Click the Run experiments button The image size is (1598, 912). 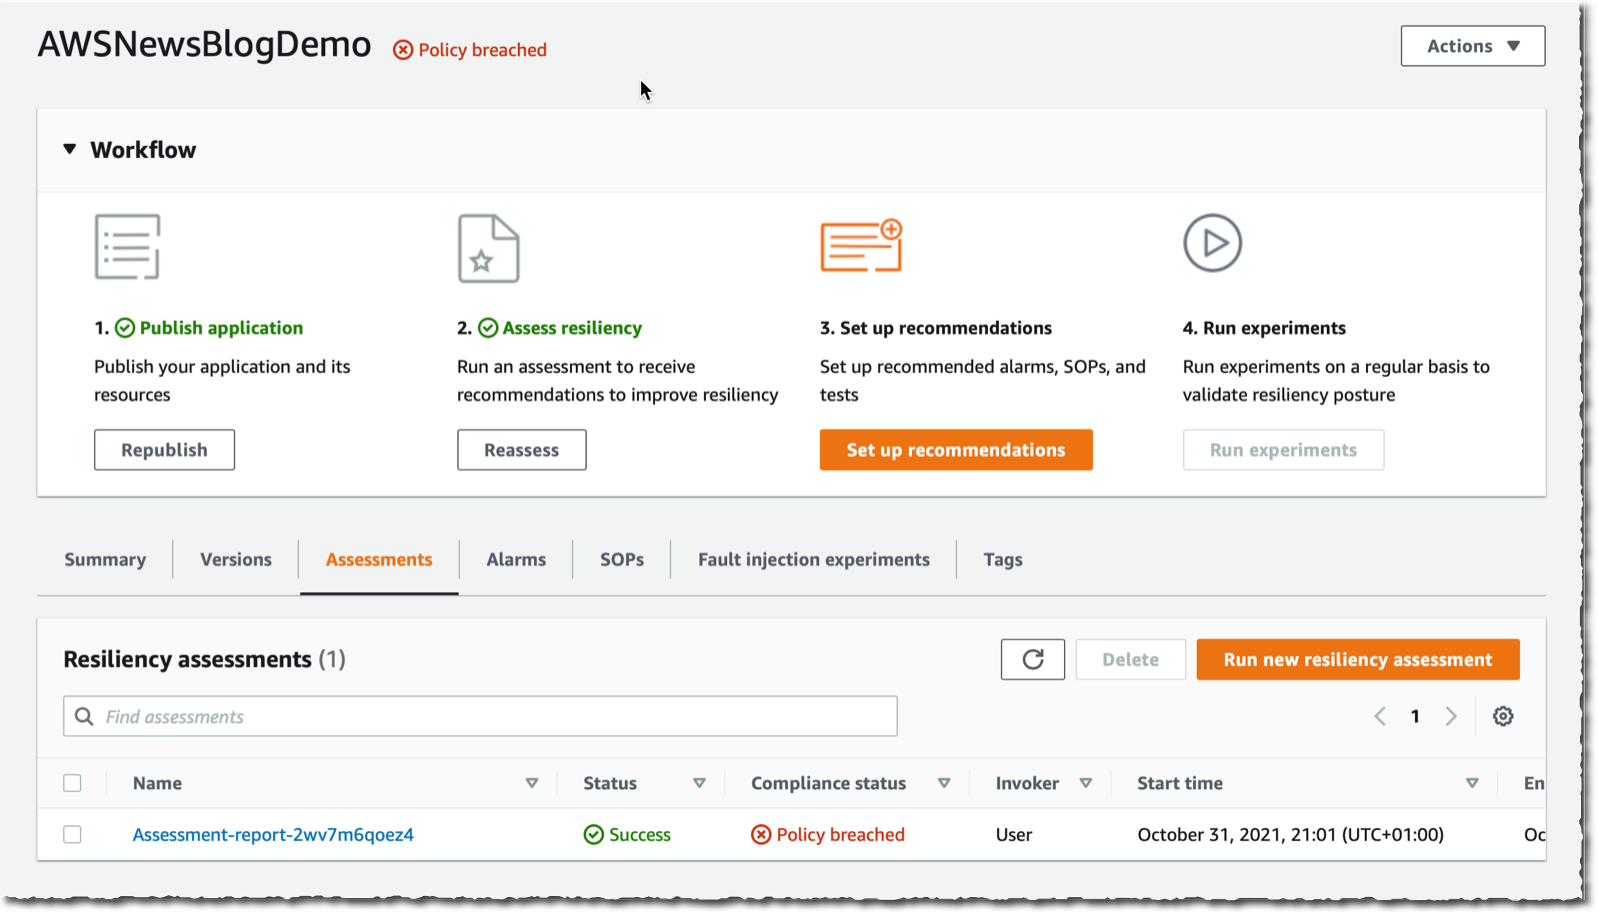1283,450
